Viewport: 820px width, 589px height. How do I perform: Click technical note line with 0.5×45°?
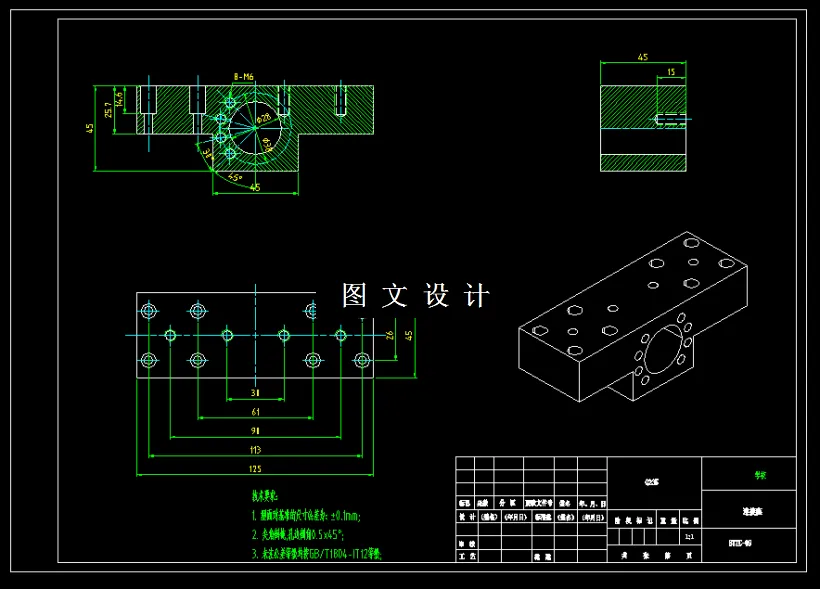[x=298, y=535]
